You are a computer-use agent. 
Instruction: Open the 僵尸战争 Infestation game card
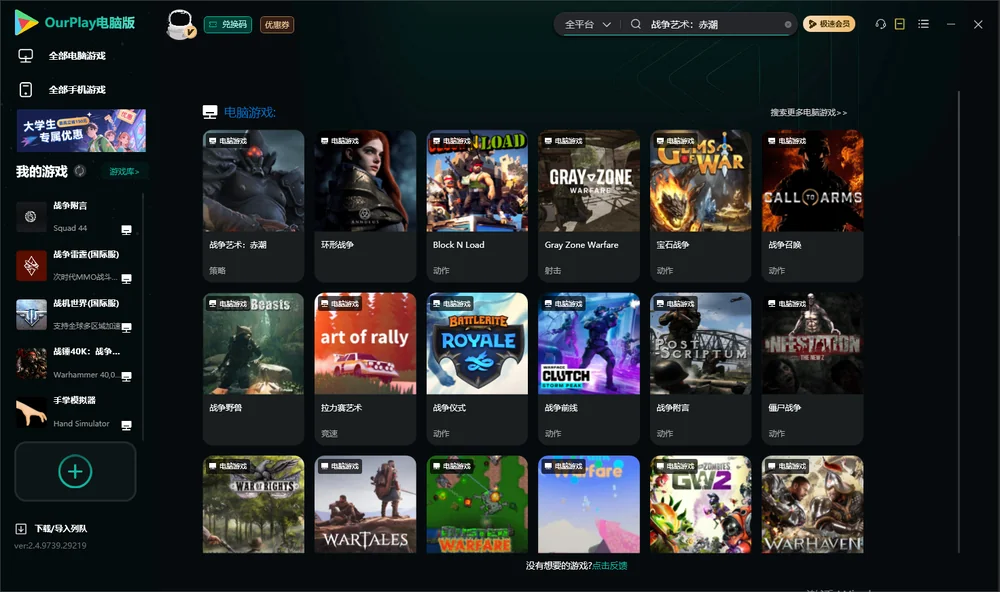point(812,368)
